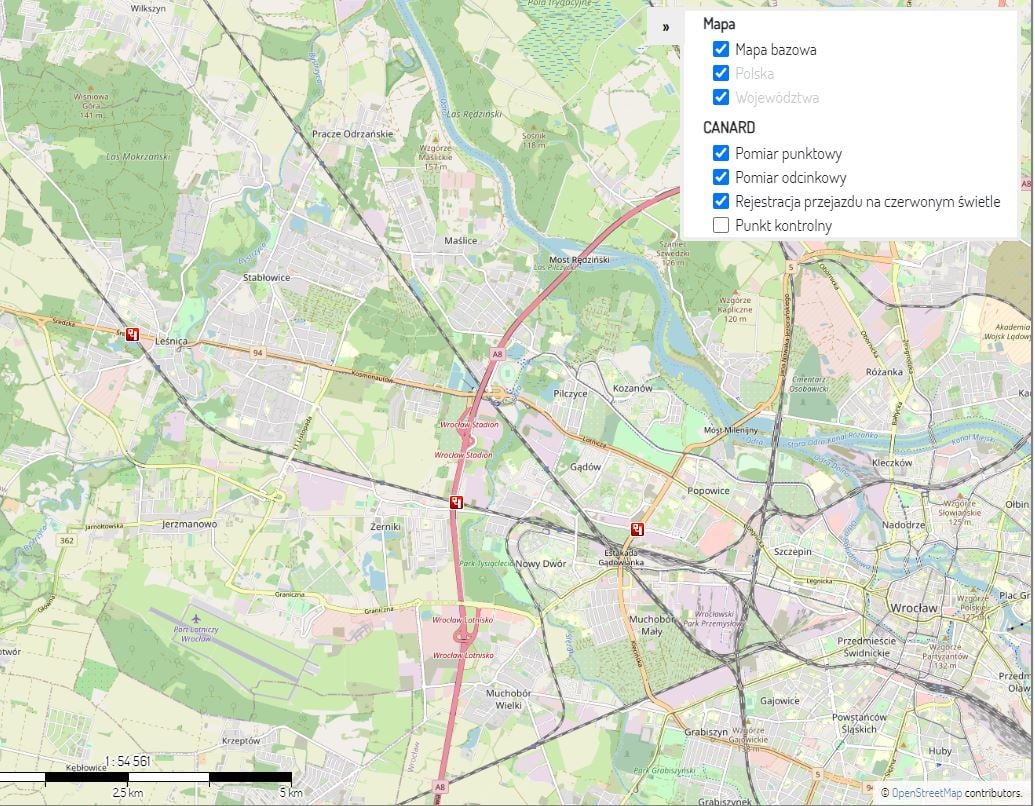Click the Port Lotniczy Wrocław airport icon
Image resolution: width=1035 pixels, height=806 pixels.
coord(195,619)
